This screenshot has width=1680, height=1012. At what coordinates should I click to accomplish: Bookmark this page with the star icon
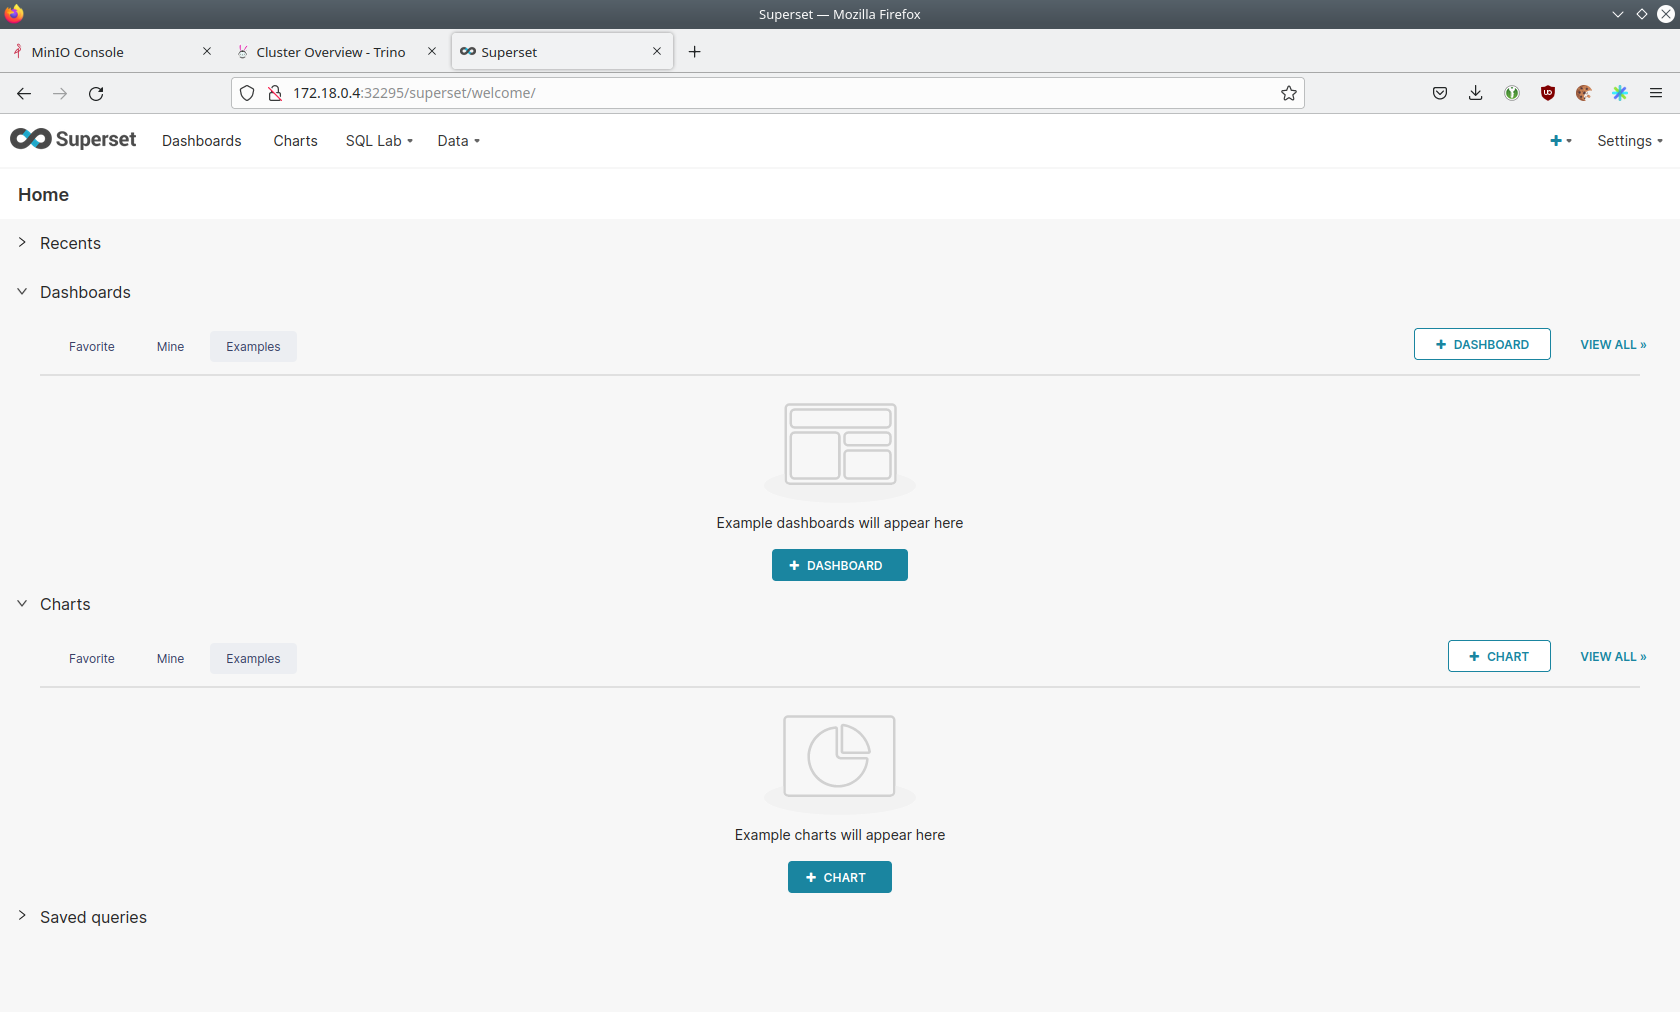pyautogui.click(x=1289, y=93)
